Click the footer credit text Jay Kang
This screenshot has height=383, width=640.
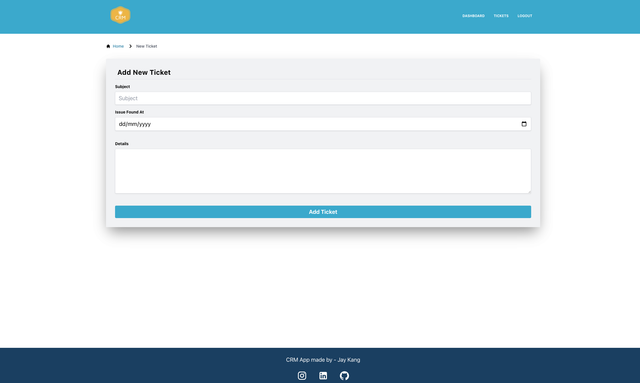tap(349, 360)
